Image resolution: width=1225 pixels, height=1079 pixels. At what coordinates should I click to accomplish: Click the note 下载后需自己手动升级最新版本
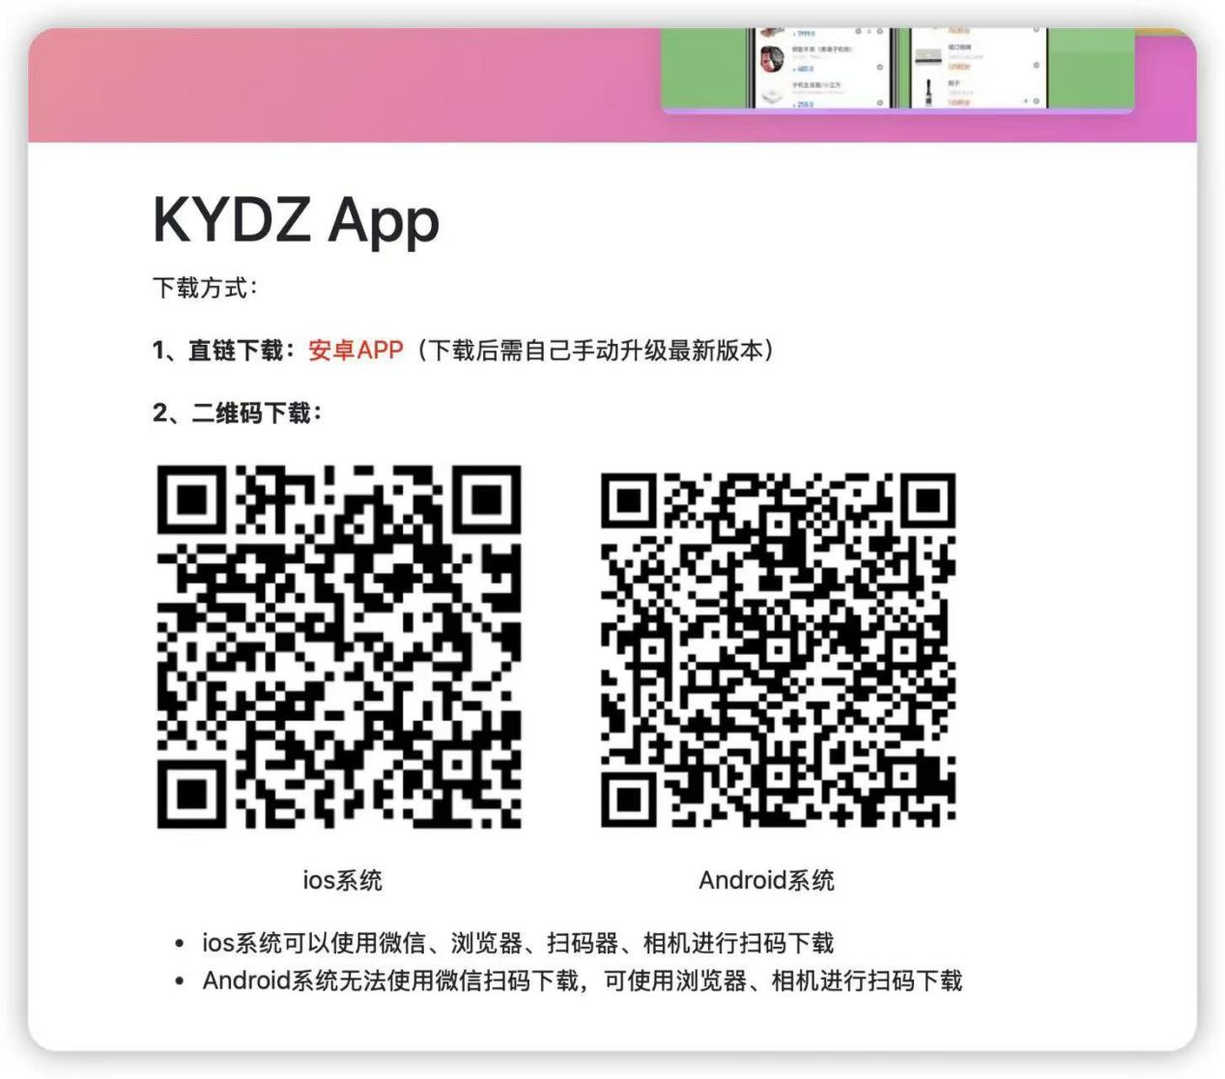pyautogui.click(x=595, y=350)
